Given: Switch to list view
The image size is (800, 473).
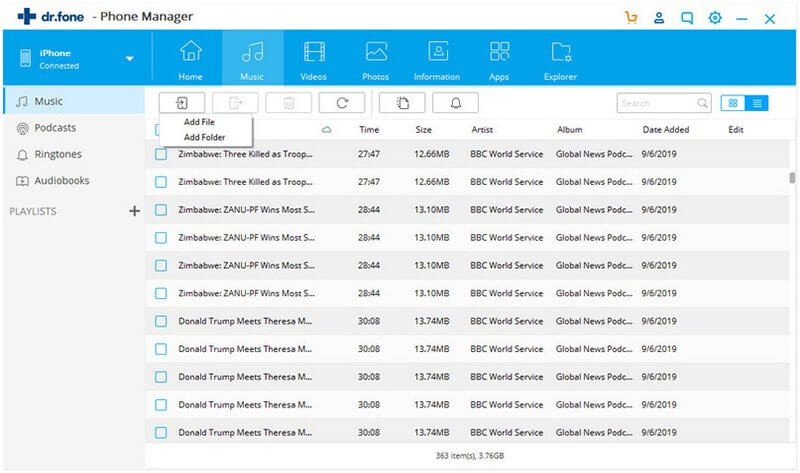Looking at the screenshot, I should 757,103.
